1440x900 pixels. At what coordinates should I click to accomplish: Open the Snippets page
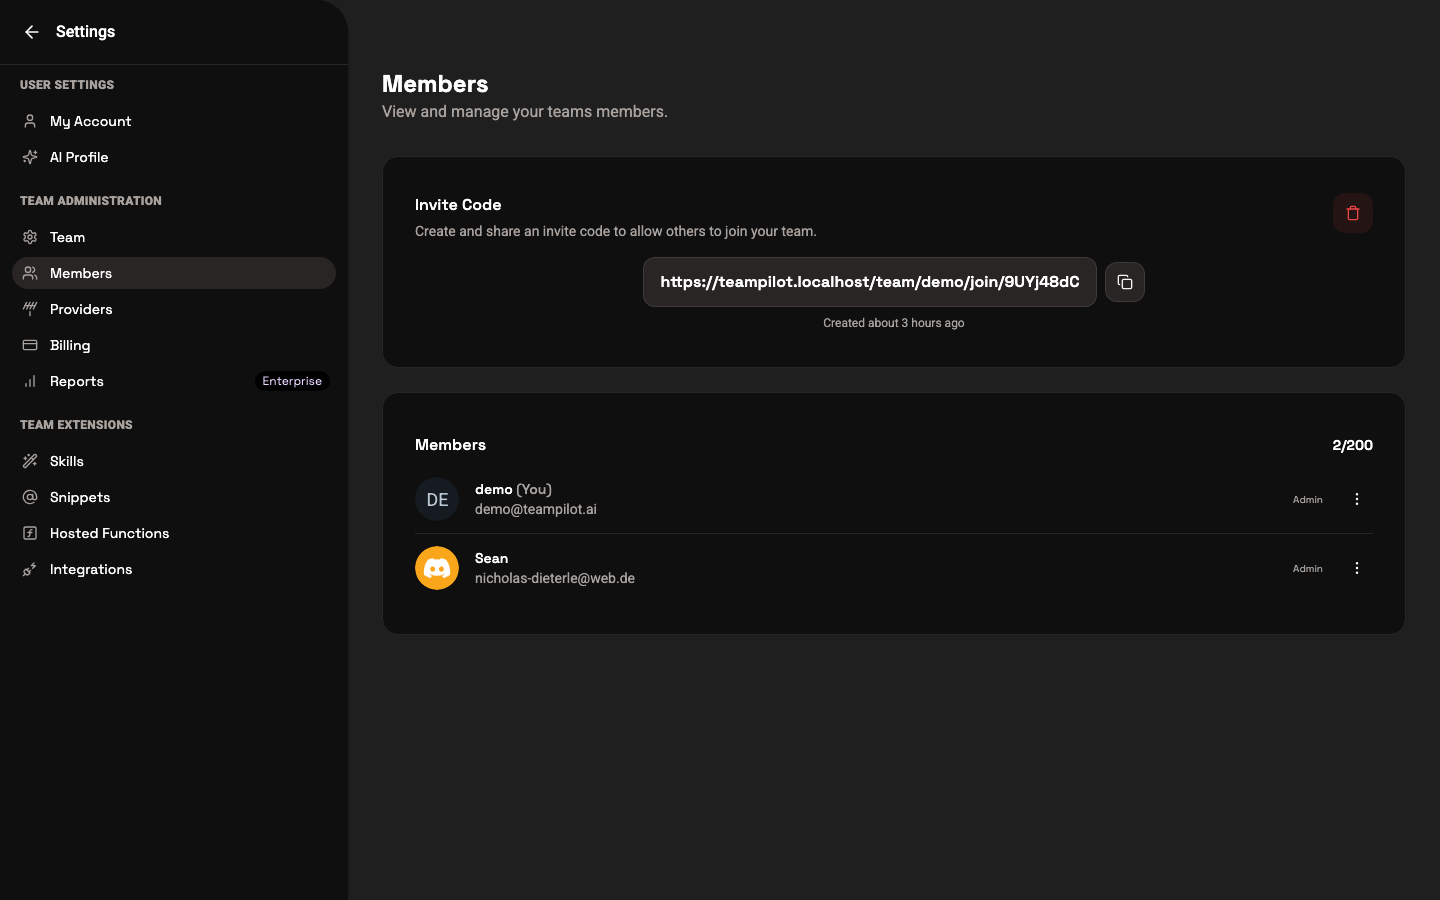pyautogui.click(x=174, y=497)
